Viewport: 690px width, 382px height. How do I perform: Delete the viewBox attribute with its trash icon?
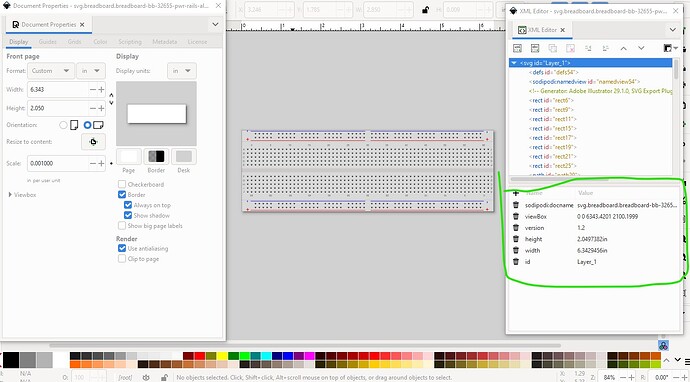[x=516, y=217]
